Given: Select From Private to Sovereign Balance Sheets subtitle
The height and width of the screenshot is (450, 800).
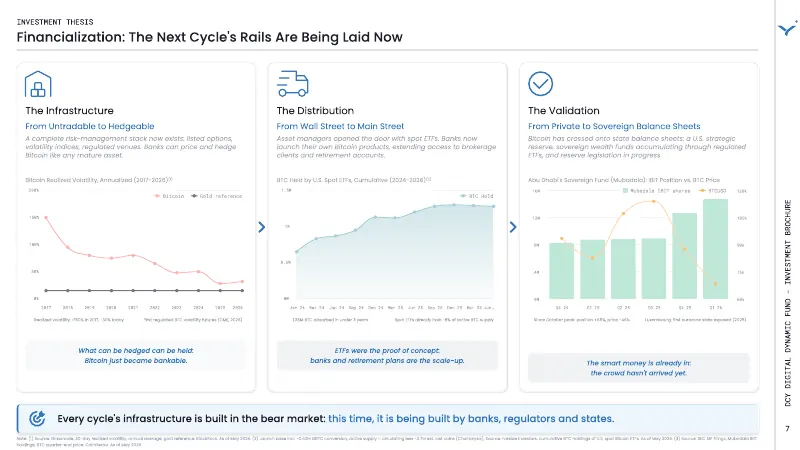Looking at the screenshot, I should pos(614,126).
